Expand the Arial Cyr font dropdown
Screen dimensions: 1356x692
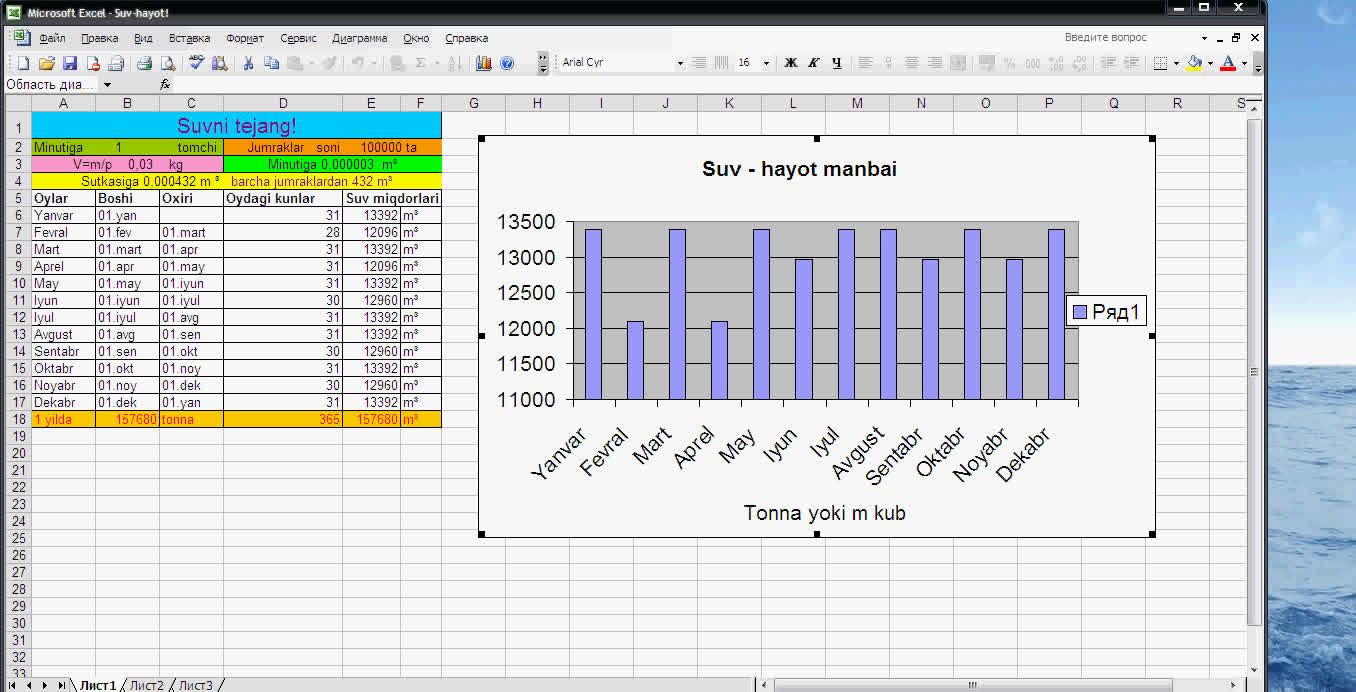pyautogui.click(x=680, y=63)
